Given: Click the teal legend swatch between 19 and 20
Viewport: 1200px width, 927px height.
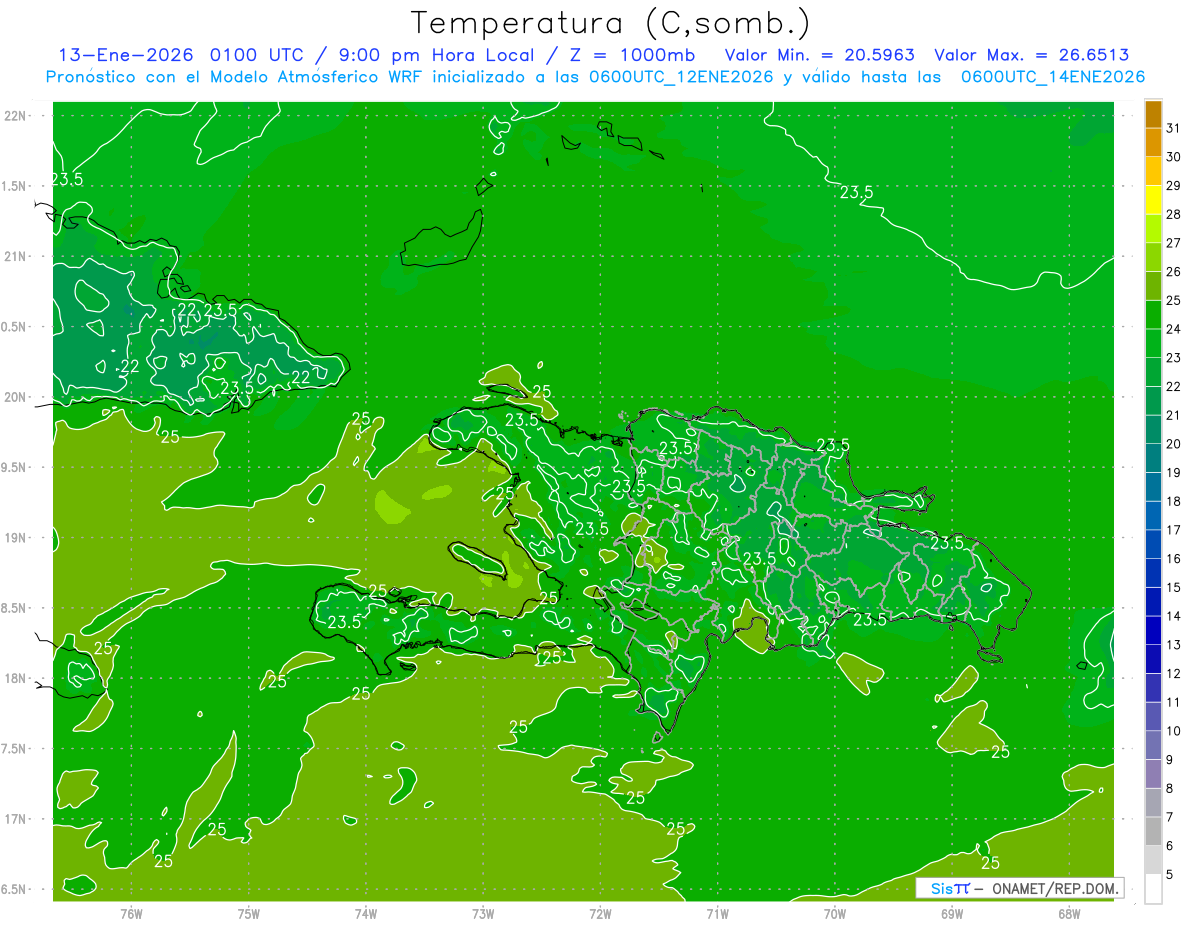Looking at the screenshot, I should point(1154,459).
